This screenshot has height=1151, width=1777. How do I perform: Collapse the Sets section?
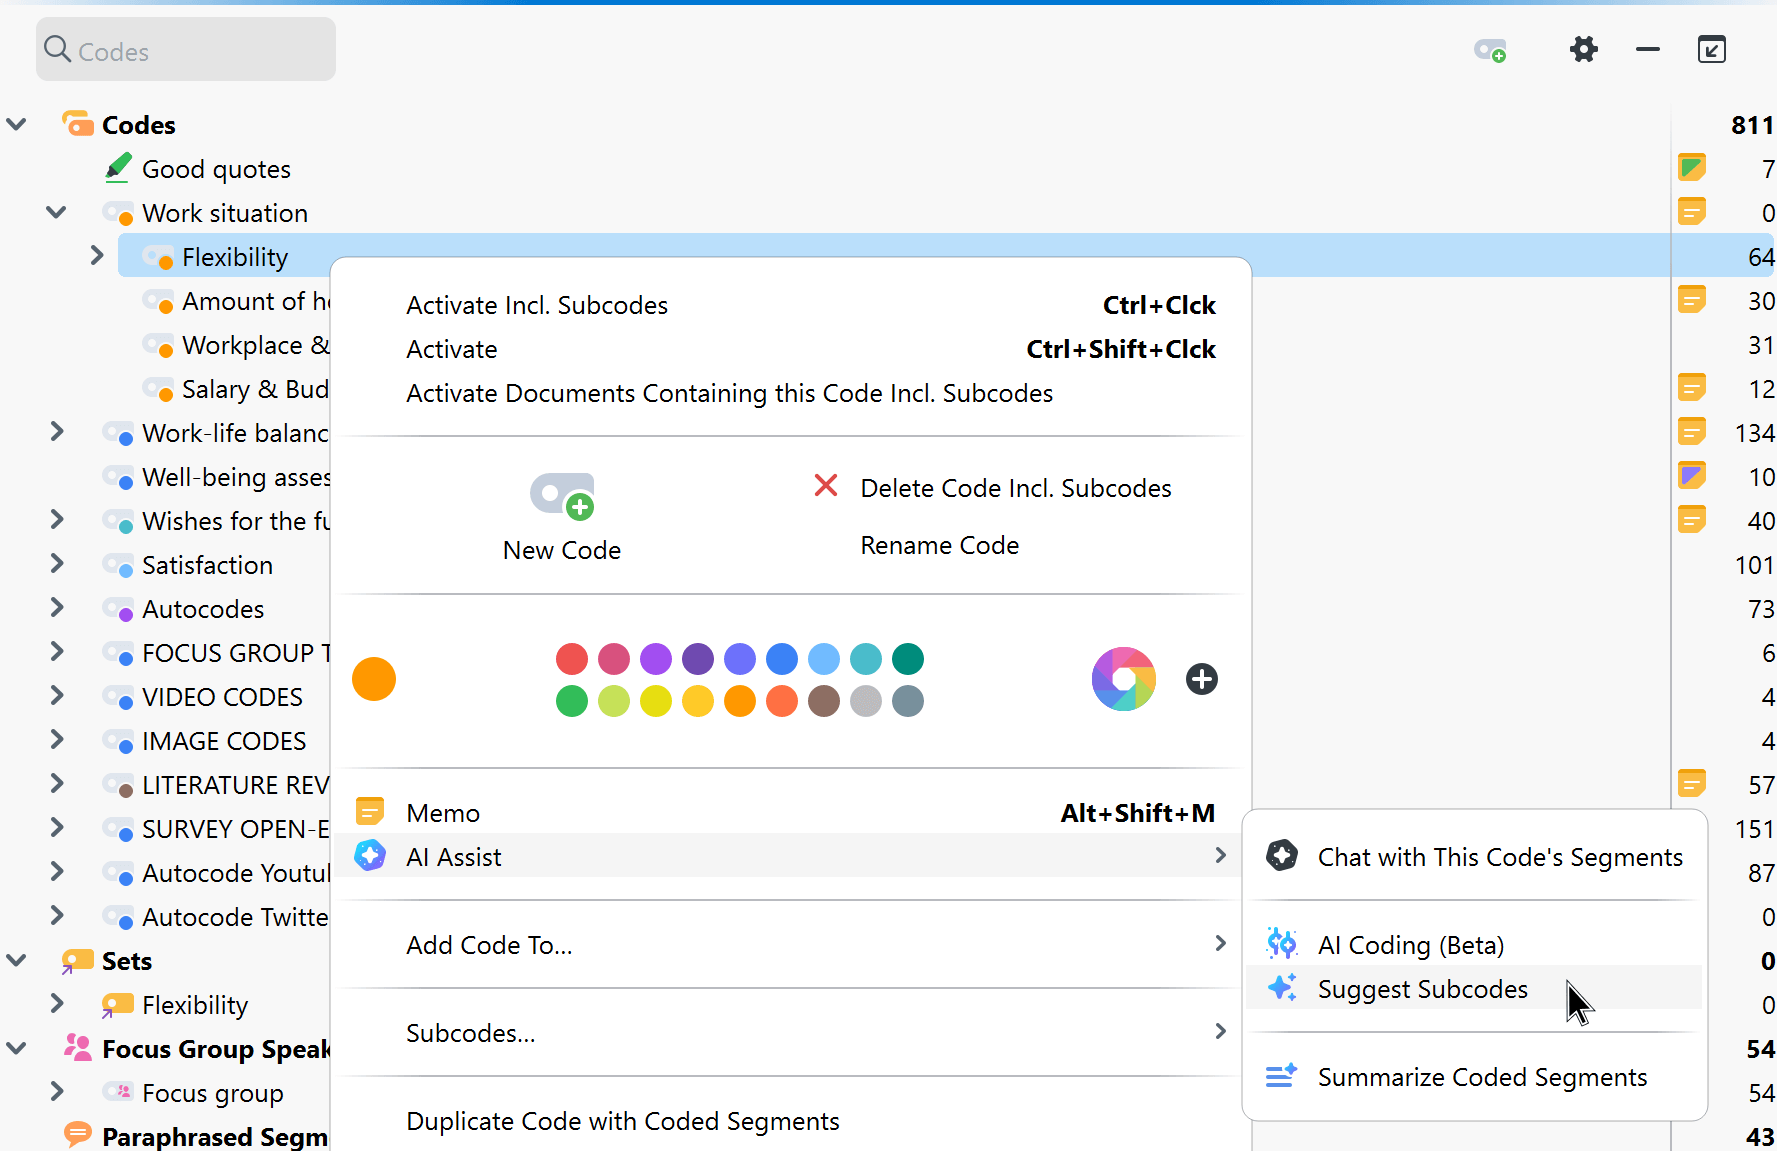point(17,960)
